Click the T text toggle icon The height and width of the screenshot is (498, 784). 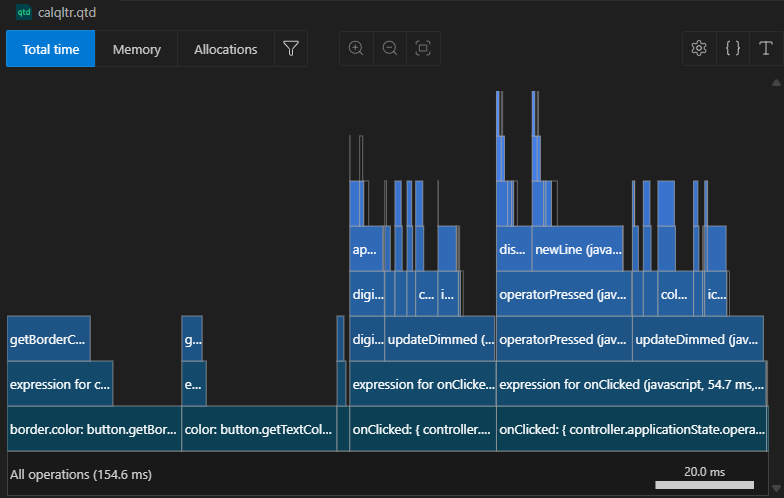click(766, 49)
